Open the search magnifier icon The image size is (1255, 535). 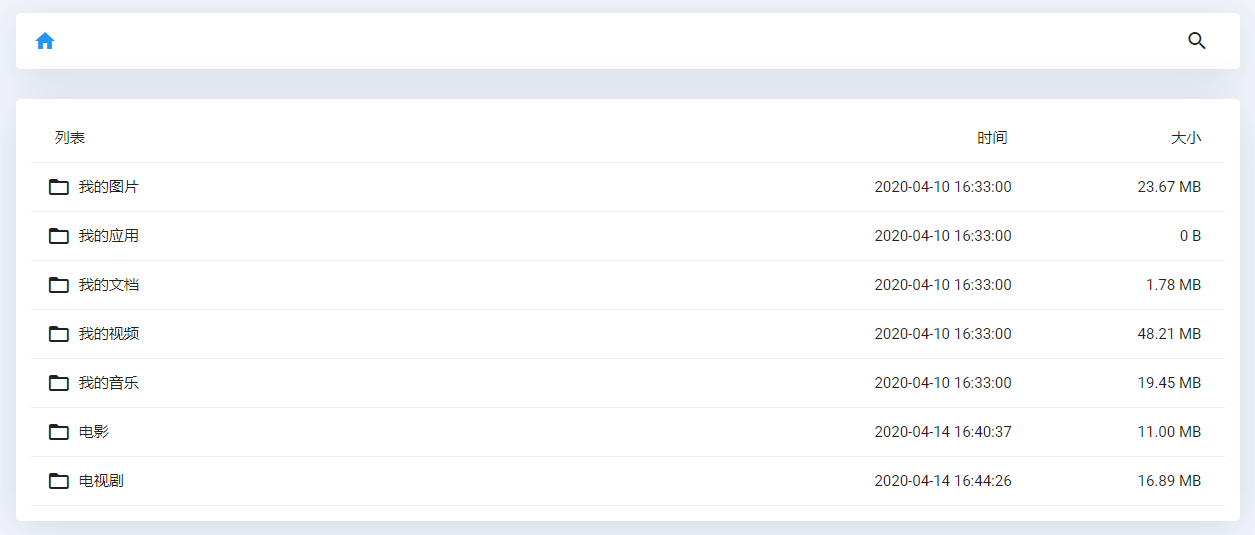pyautogui.click(x=1196, y=41)
